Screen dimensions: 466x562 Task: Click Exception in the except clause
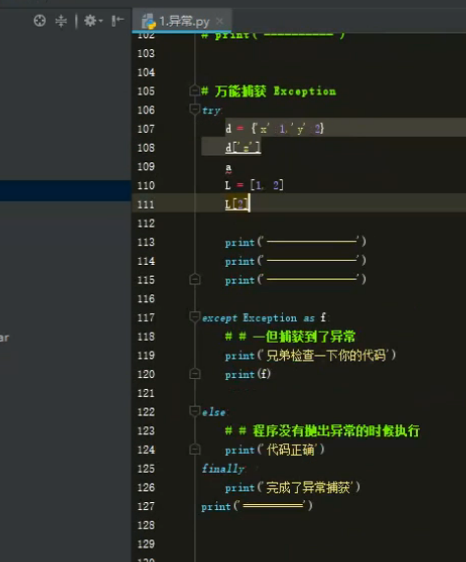click(x=270, y=318)
